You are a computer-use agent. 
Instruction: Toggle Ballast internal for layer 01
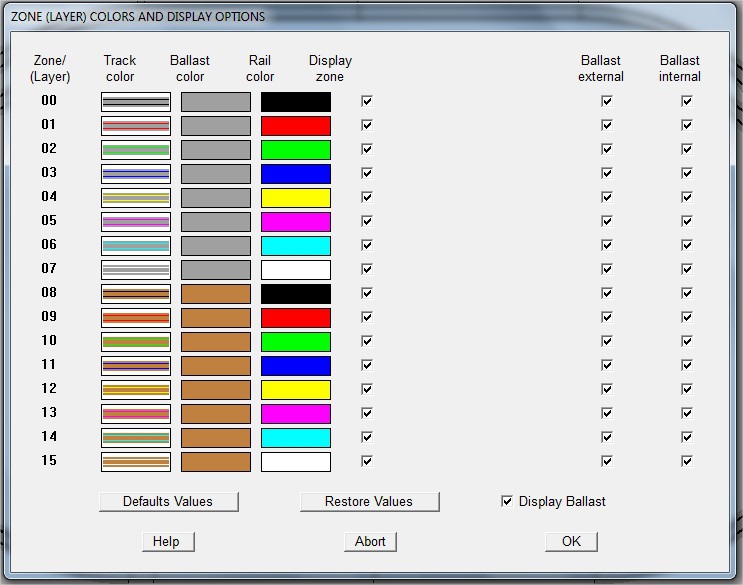pos(687,125)
